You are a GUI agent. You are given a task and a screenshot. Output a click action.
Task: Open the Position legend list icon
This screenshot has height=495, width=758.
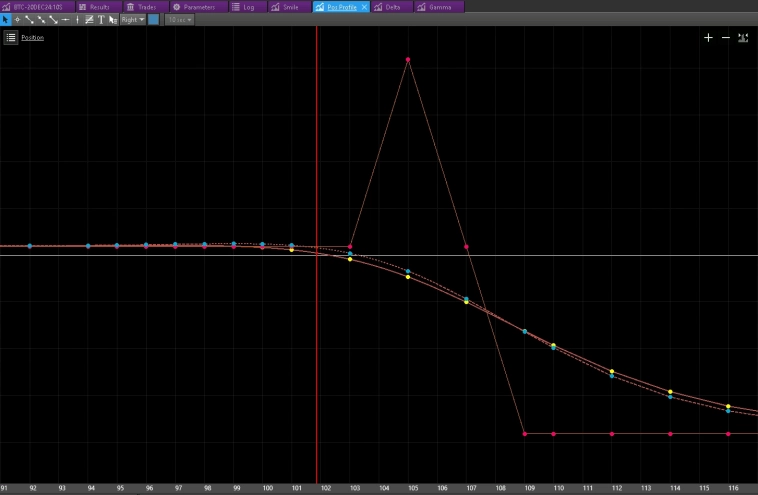[x=10, y=37]
